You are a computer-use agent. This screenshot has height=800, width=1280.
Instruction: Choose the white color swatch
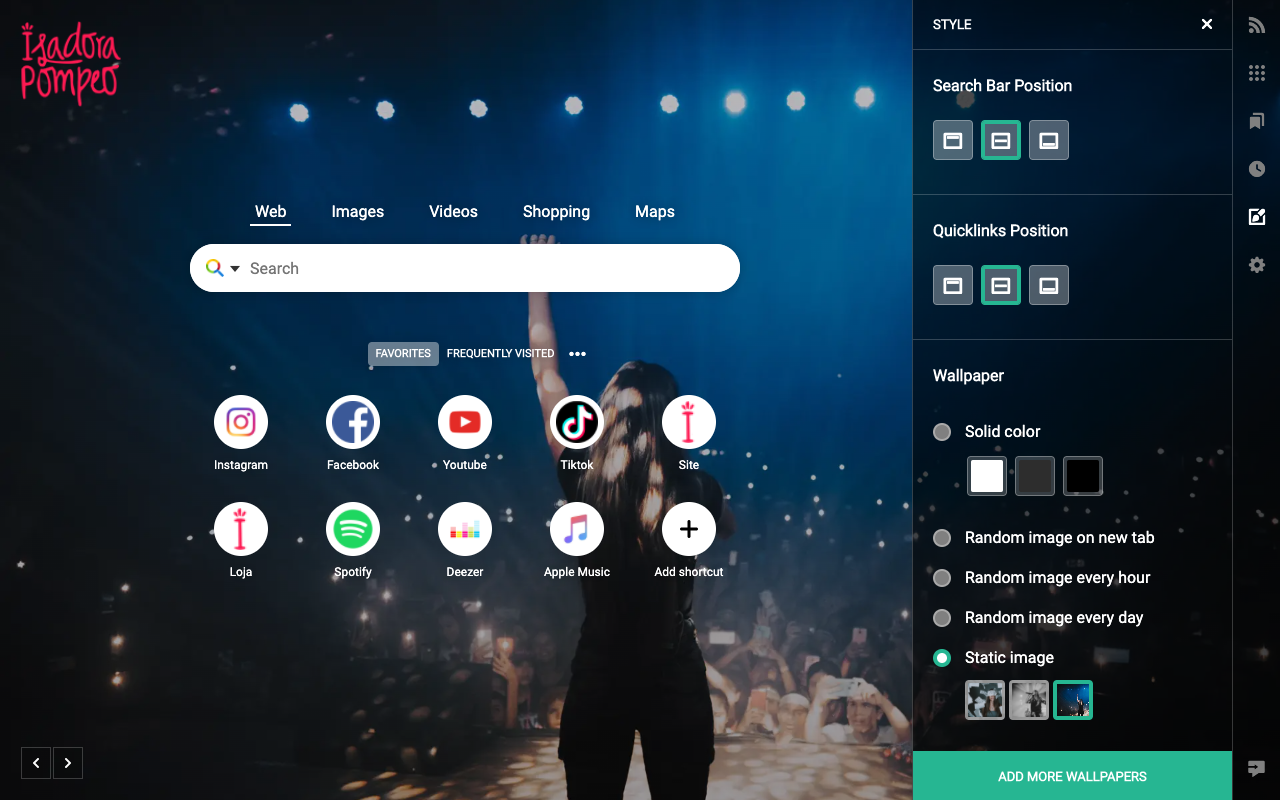[987, 476]
